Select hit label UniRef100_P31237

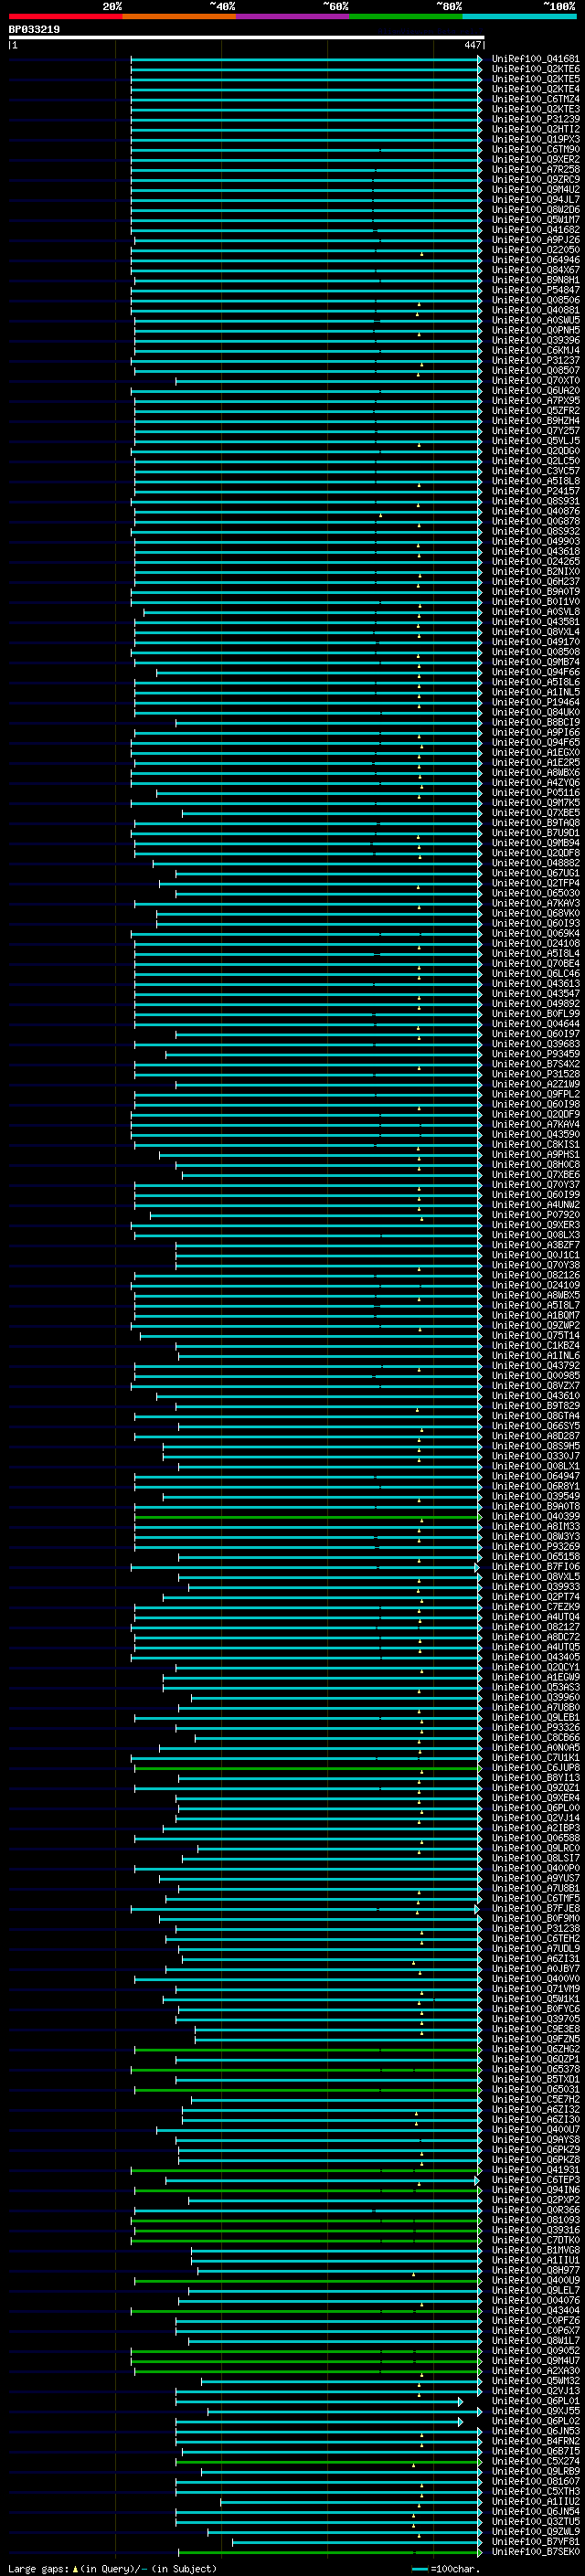535,360
